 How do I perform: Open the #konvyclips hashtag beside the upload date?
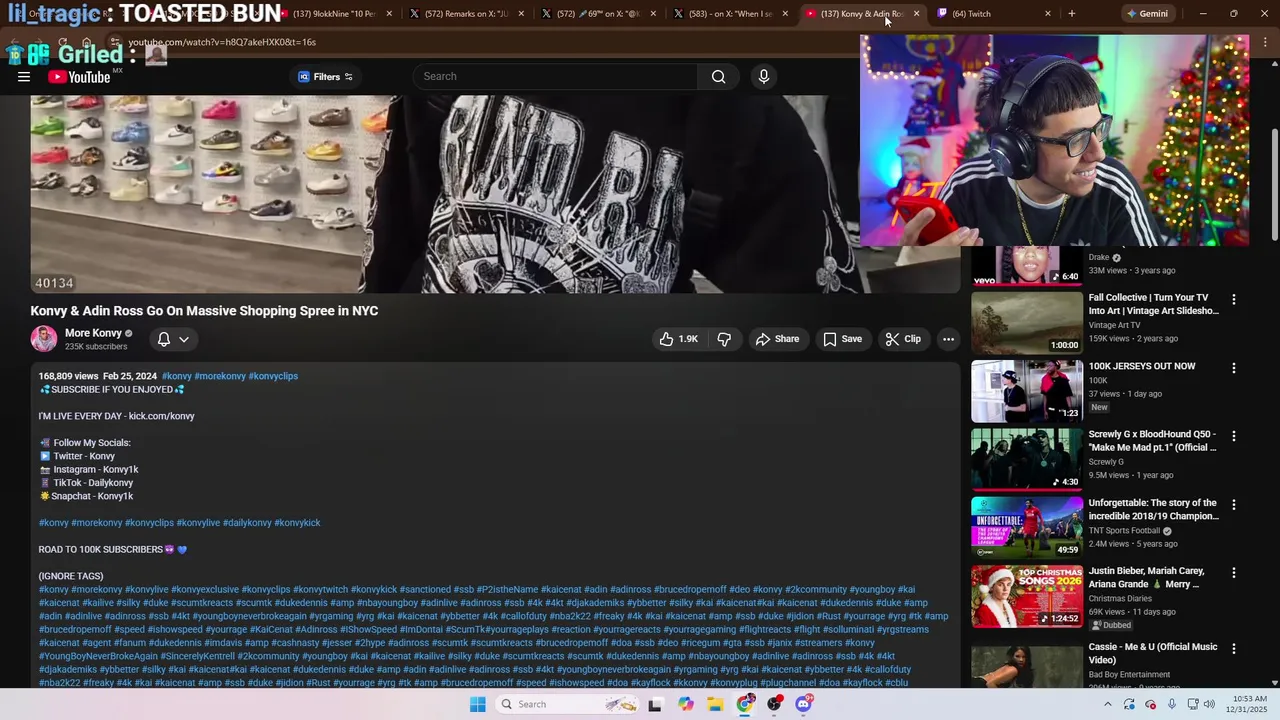click(273, 376)
